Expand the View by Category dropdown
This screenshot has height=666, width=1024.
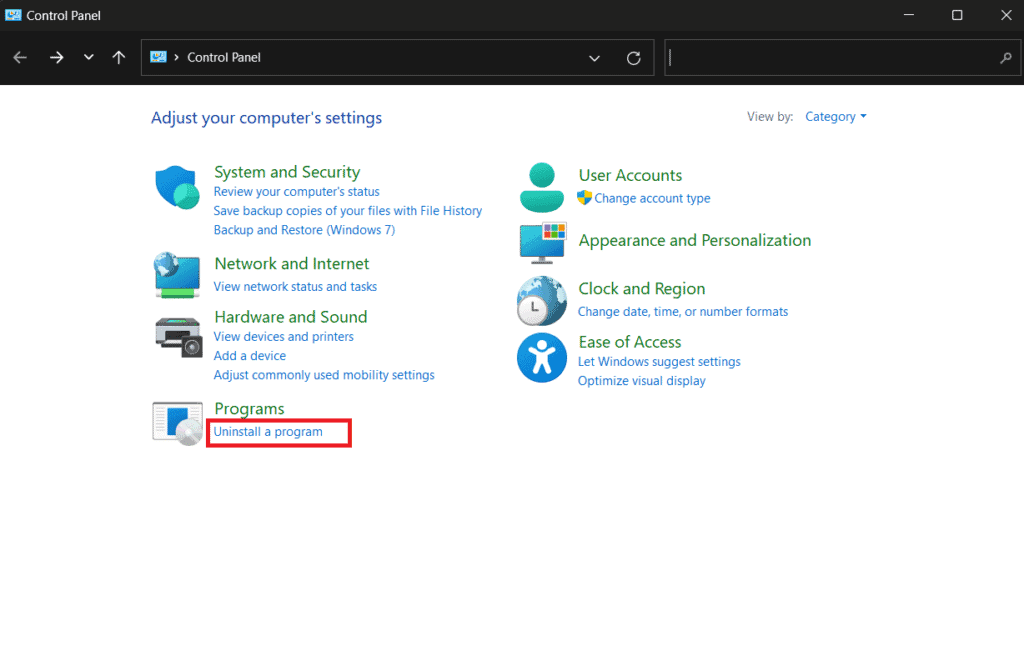[x=836, y=117]
